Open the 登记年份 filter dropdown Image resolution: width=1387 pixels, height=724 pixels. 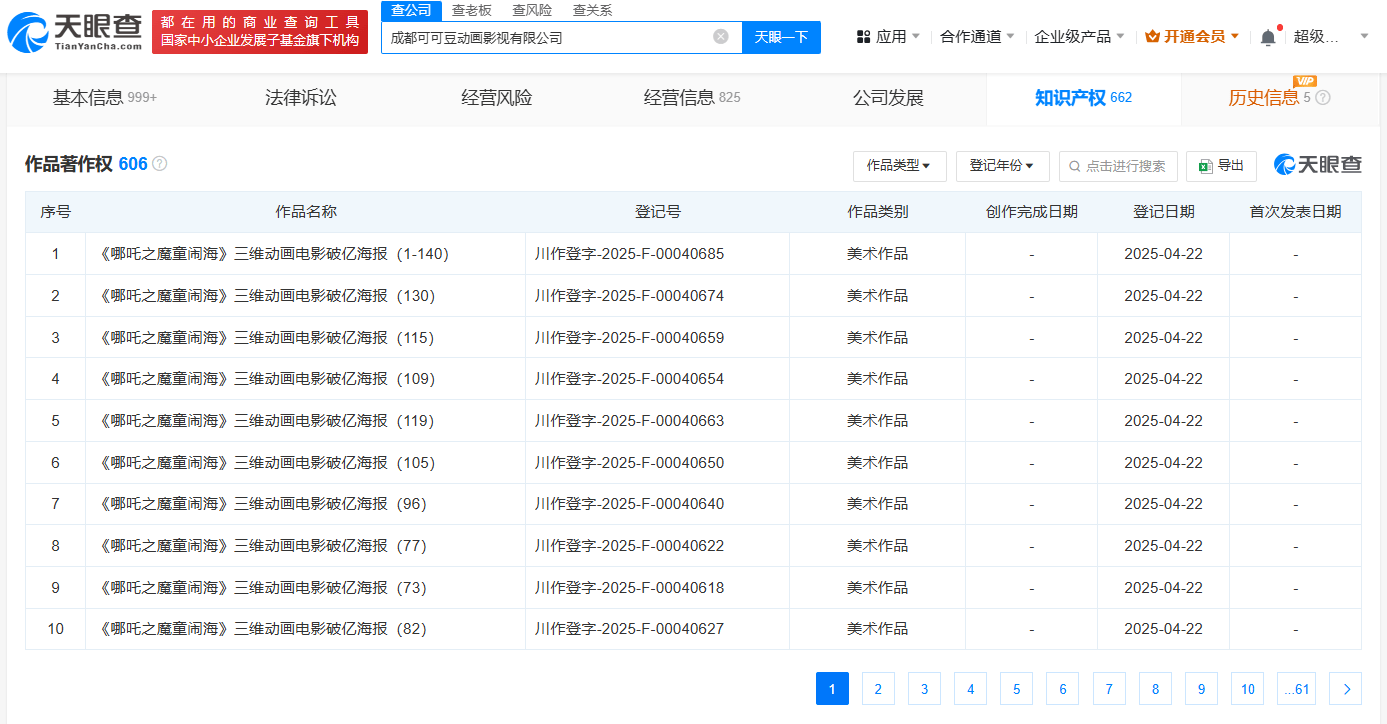[1002, 166]
